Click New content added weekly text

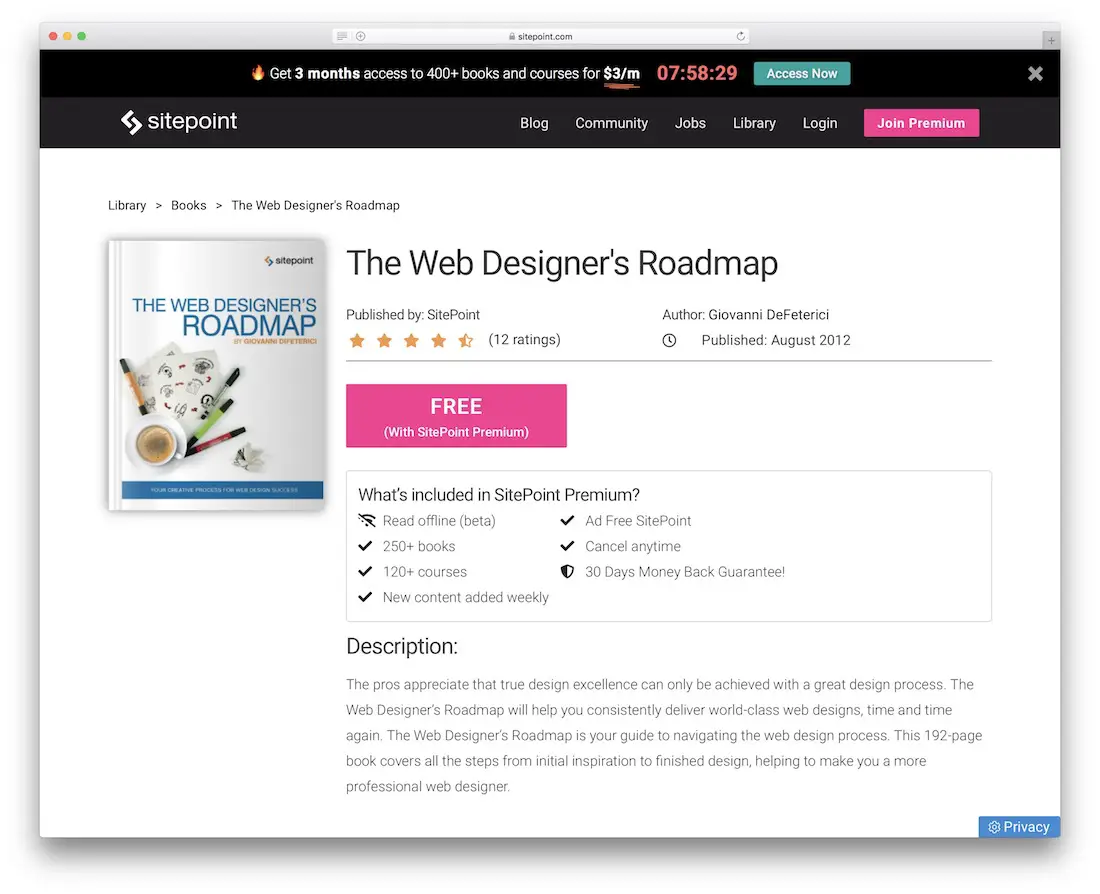pyautogui.click(x=466, y=597)
